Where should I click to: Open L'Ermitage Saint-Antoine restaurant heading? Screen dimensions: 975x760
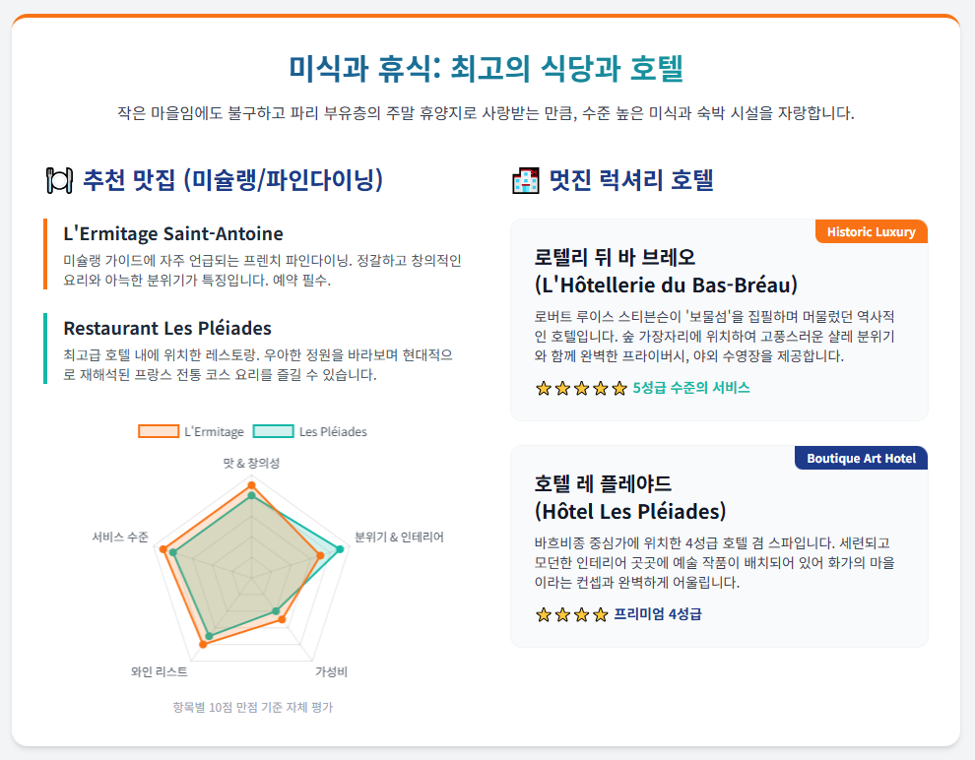(173, 234)
